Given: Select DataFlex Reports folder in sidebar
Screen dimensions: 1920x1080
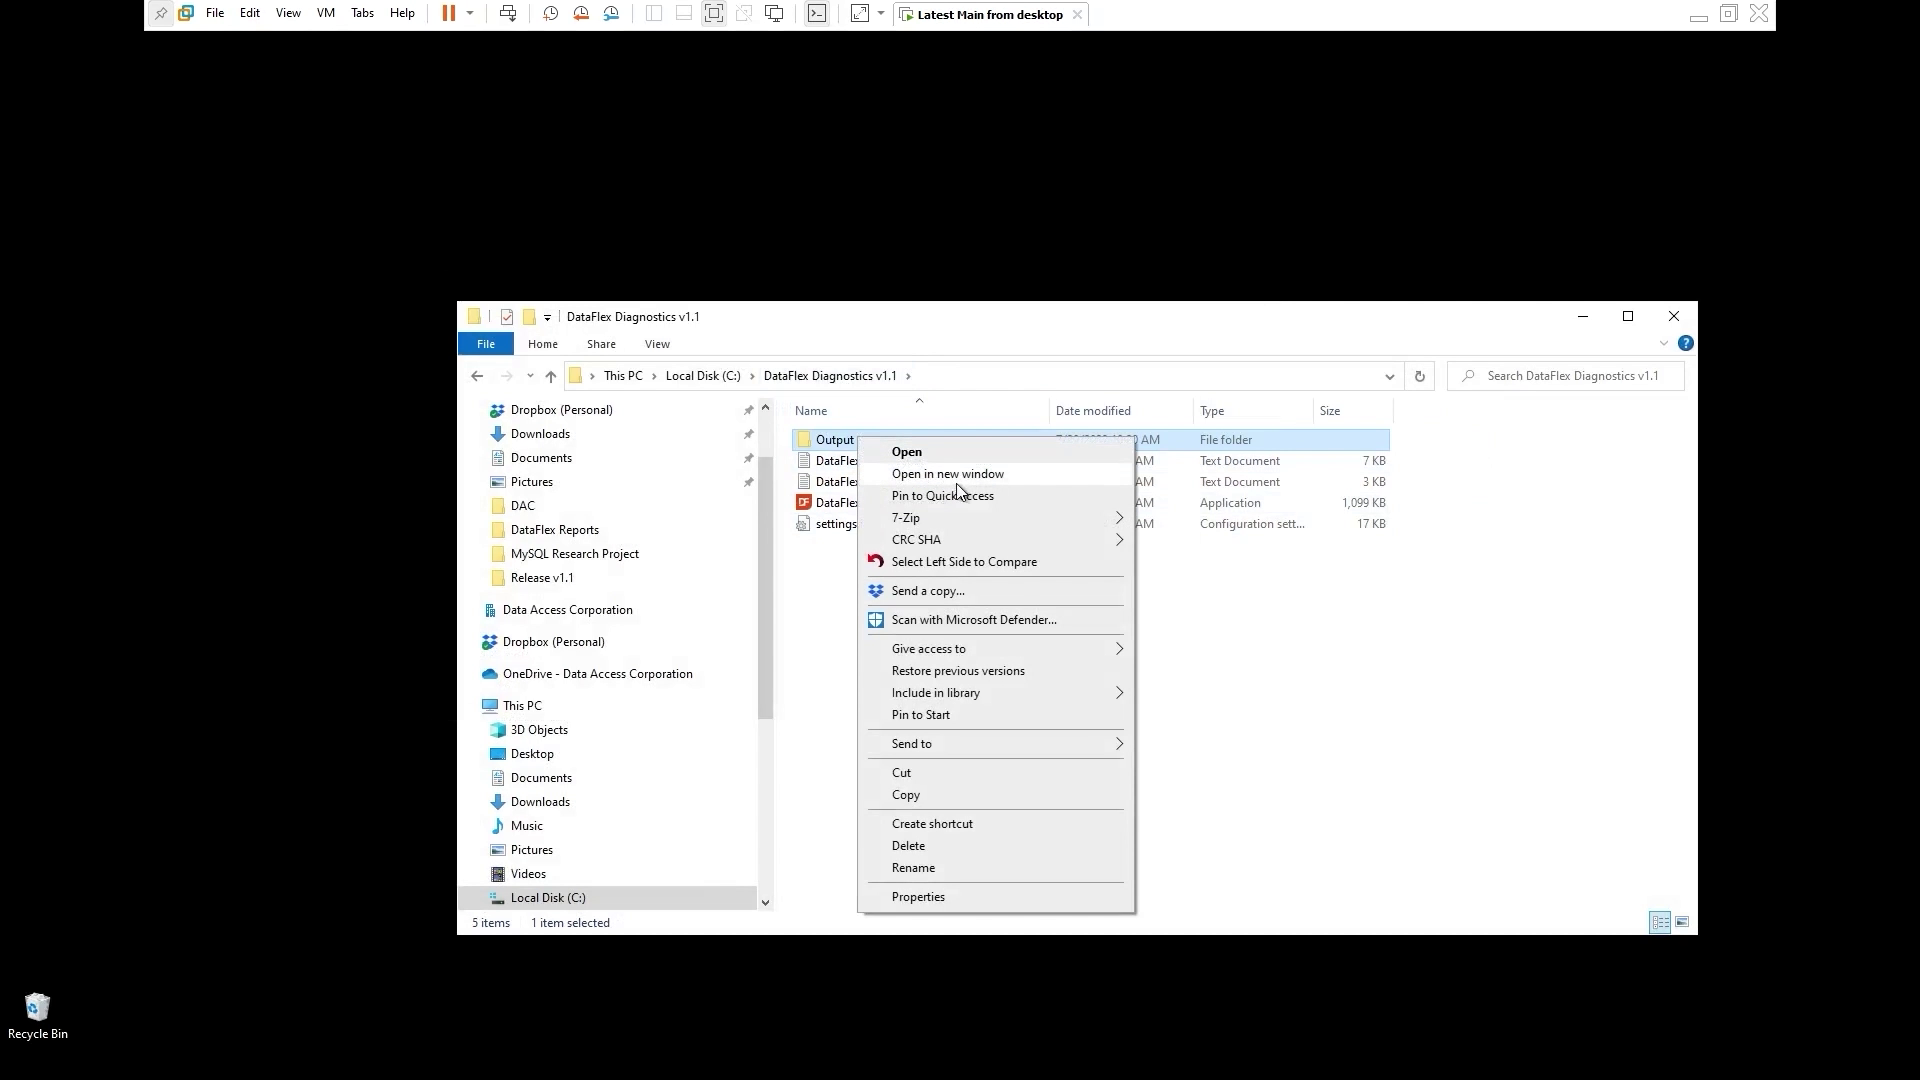Looking at the screenshot, I should [x=554, y=530].
